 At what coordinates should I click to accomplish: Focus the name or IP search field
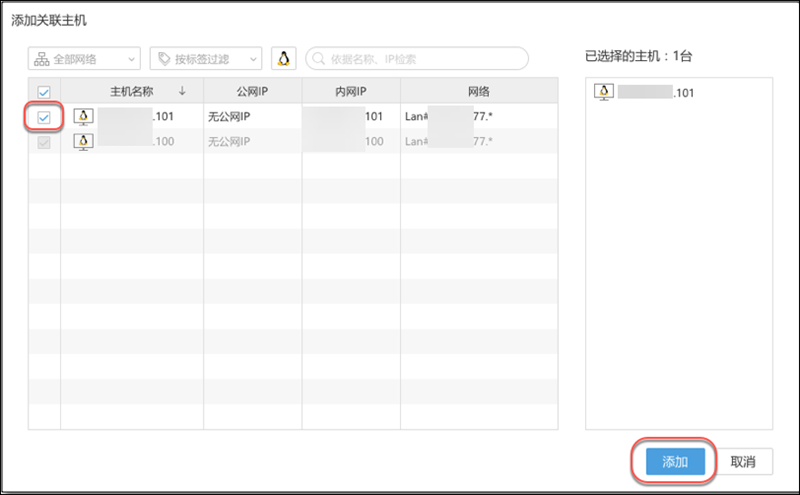coord(417,59)
